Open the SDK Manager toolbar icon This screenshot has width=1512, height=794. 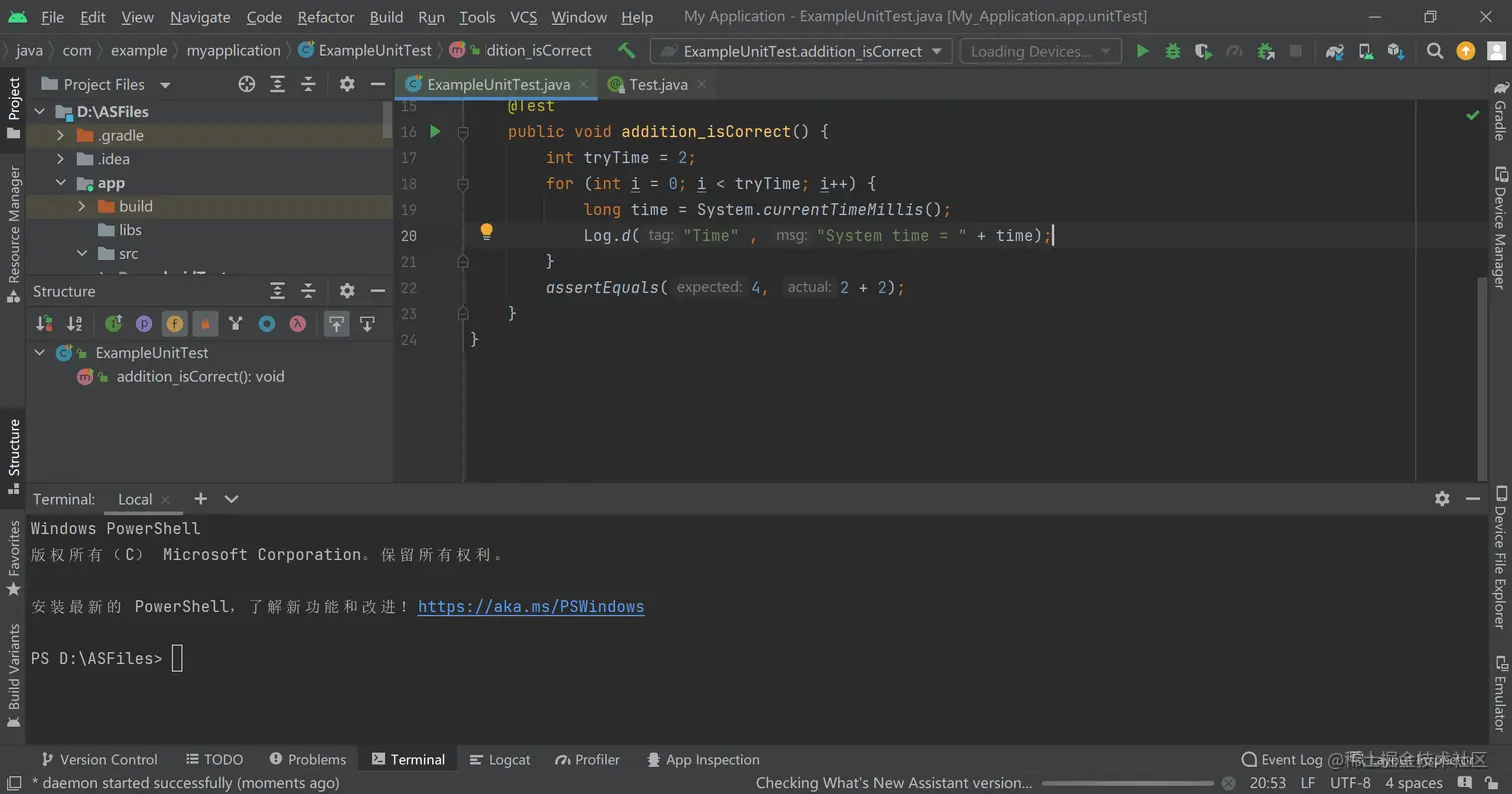[1396, 51]
